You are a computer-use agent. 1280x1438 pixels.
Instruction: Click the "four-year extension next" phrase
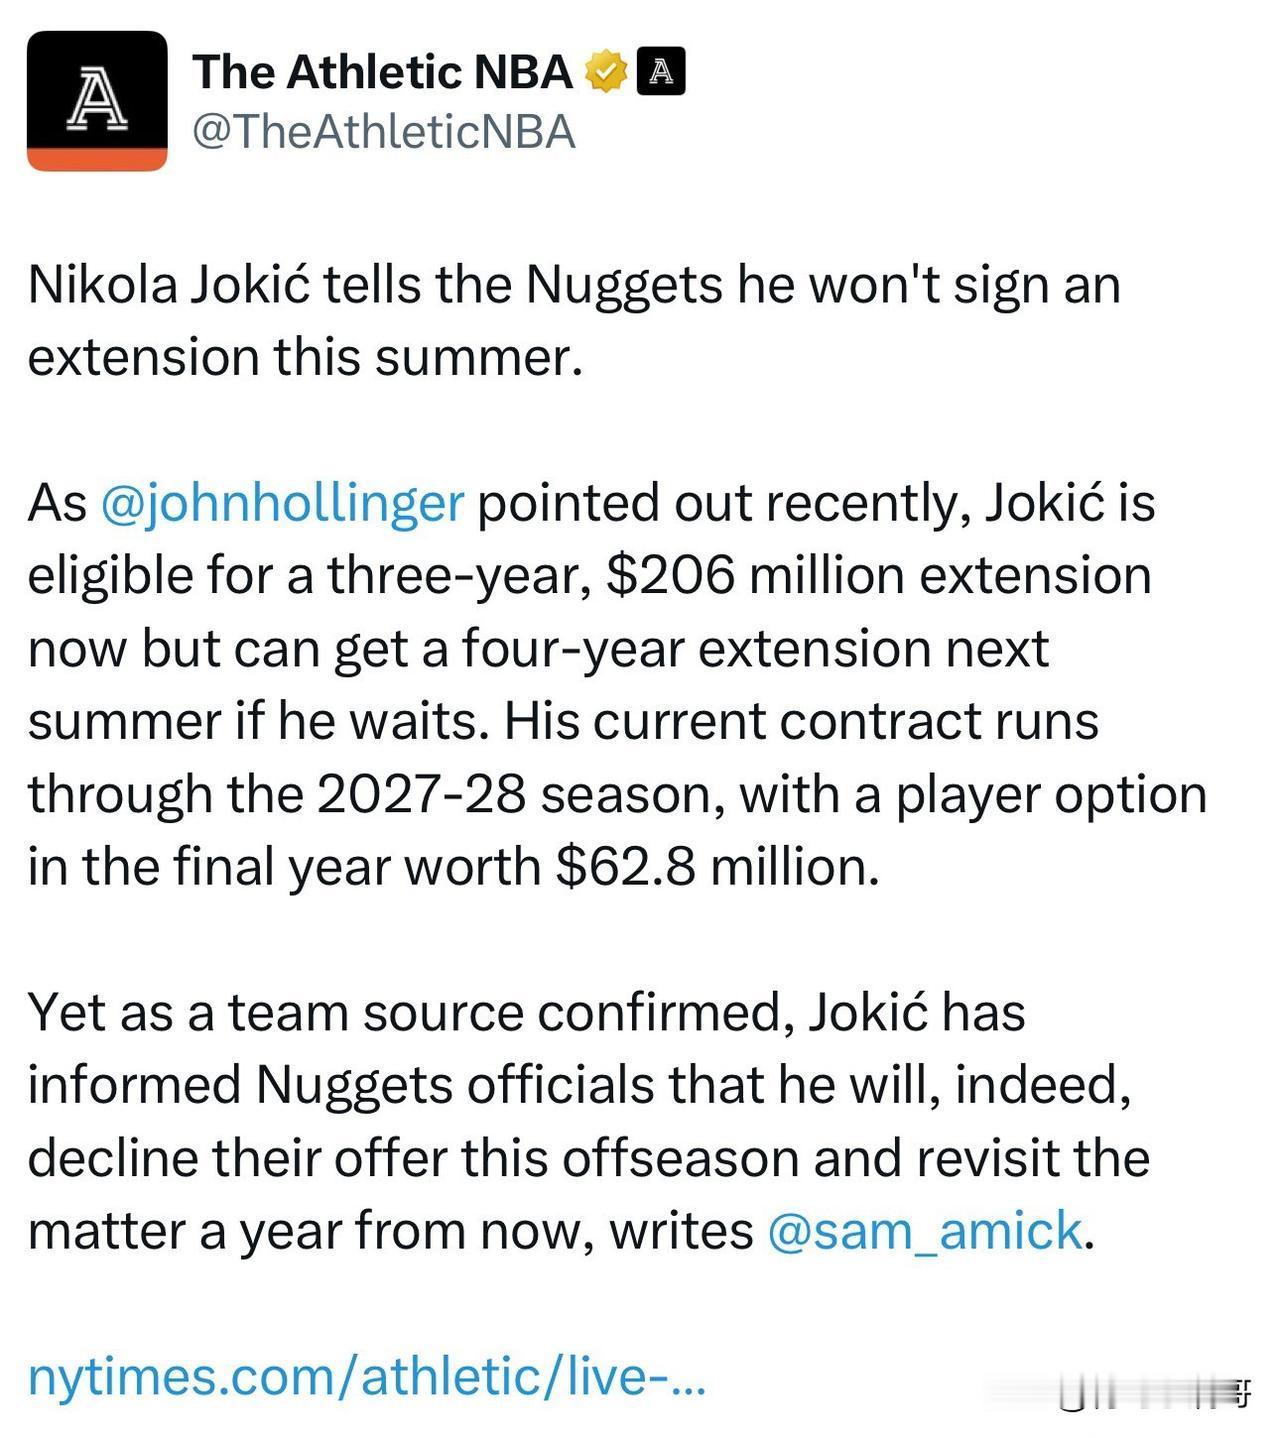coord(755,650)
